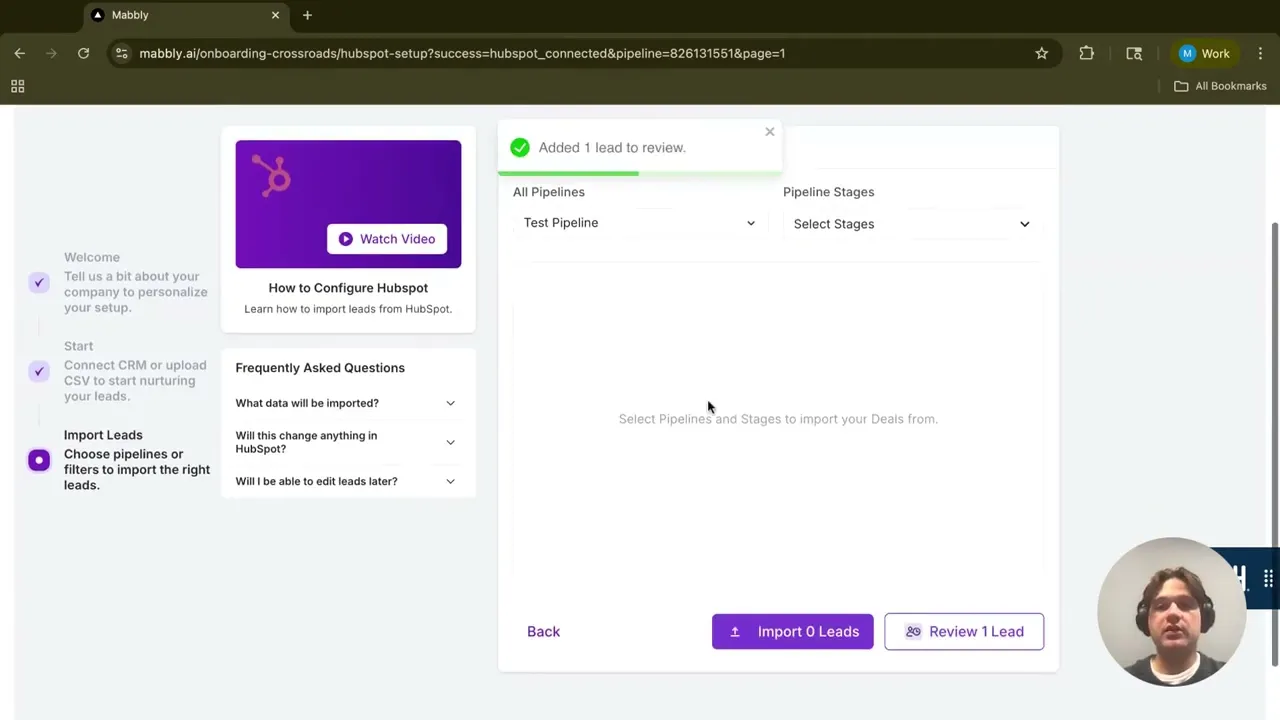Click the HubSpot logo on video thumbnail

click(x=272, y=175)
